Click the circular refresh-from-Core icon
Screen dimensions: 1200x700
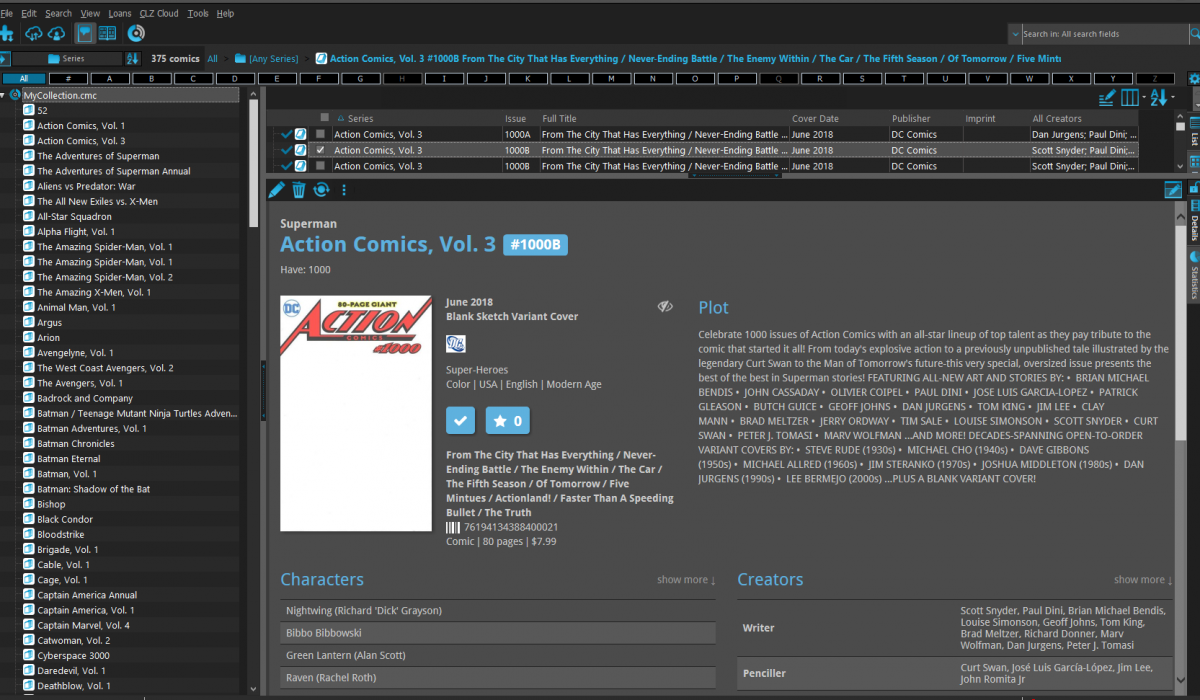(x=321, y=189)
